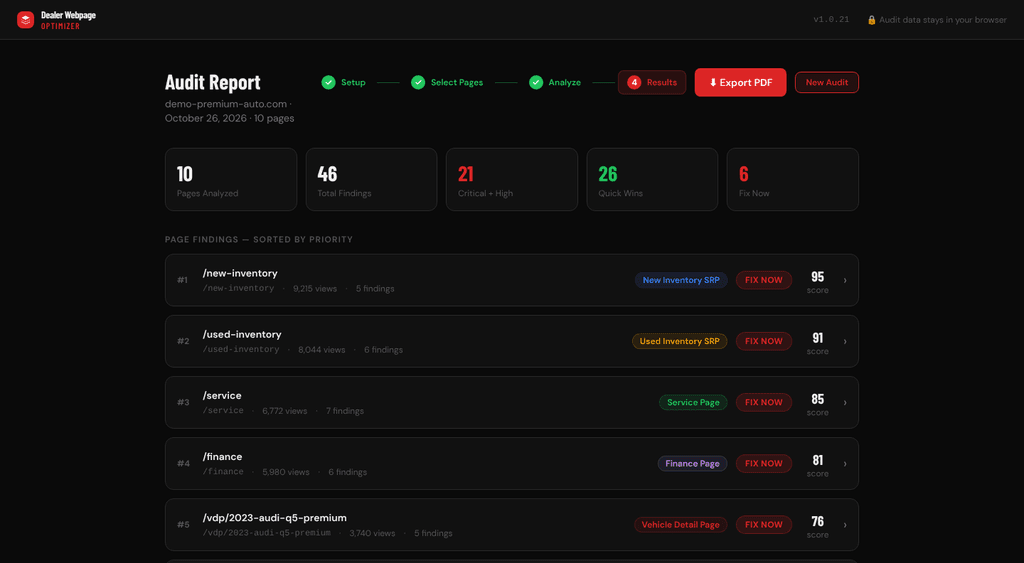Click the score 81 value
This screenshot has height=563, width=1024.
tap(818, 460)
